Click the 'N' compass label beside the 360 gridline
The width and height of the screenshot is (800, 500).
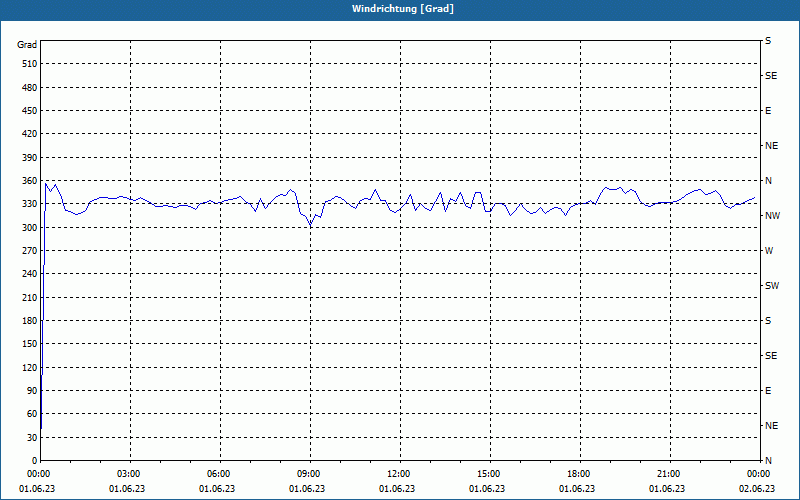tap(768, 181)
